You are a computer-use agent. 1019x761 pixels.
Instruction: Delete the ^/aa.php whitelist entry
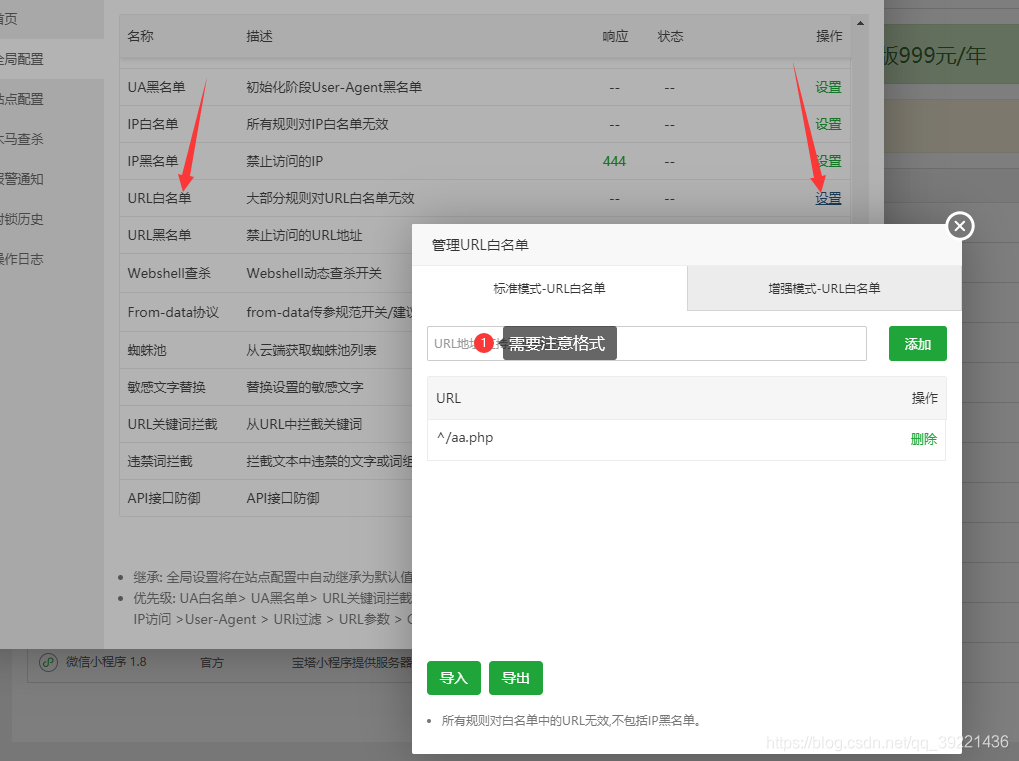pos(923,439)
